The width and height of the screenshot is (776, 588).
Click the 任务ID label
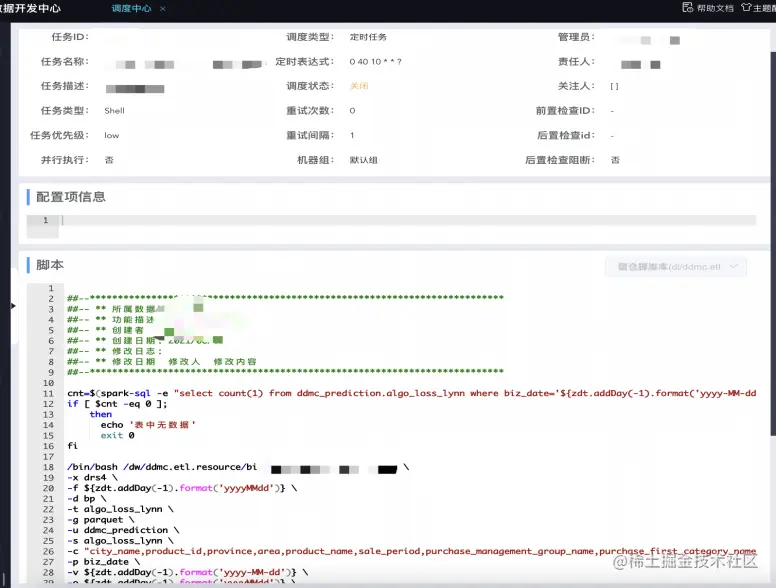(x=70, y=37)
